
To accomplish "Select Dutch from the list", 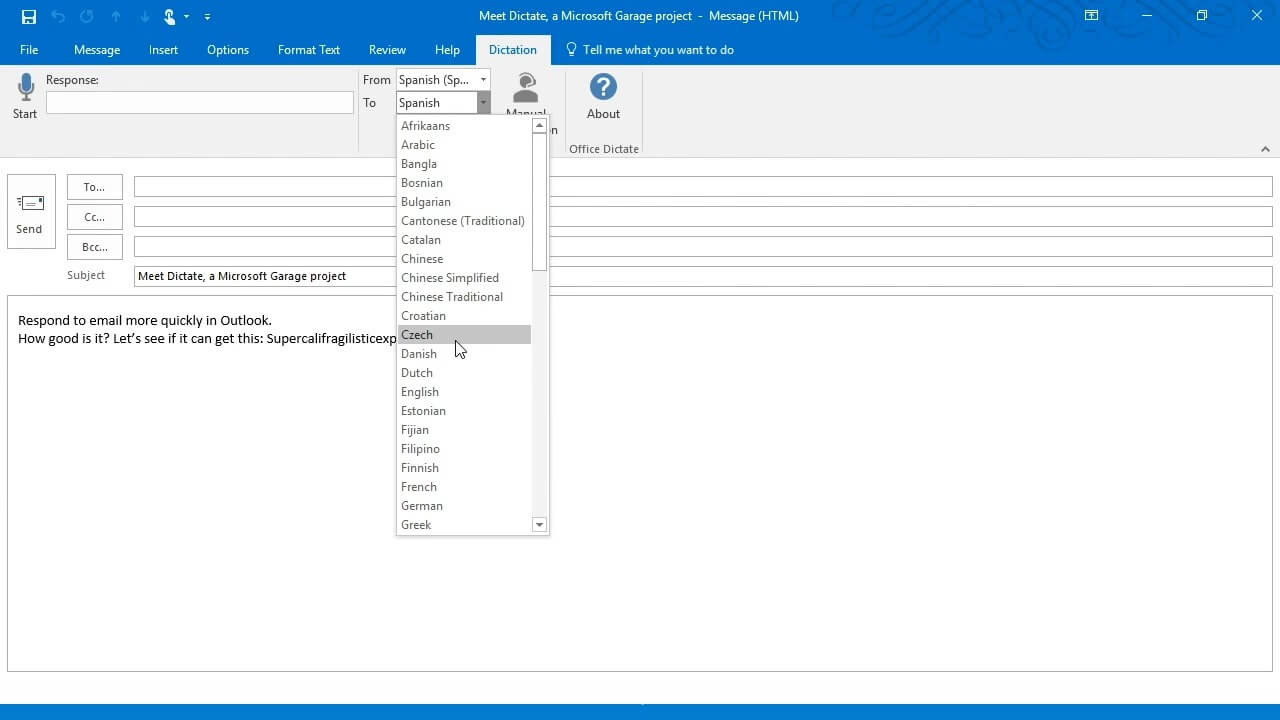I will [464, 373].
